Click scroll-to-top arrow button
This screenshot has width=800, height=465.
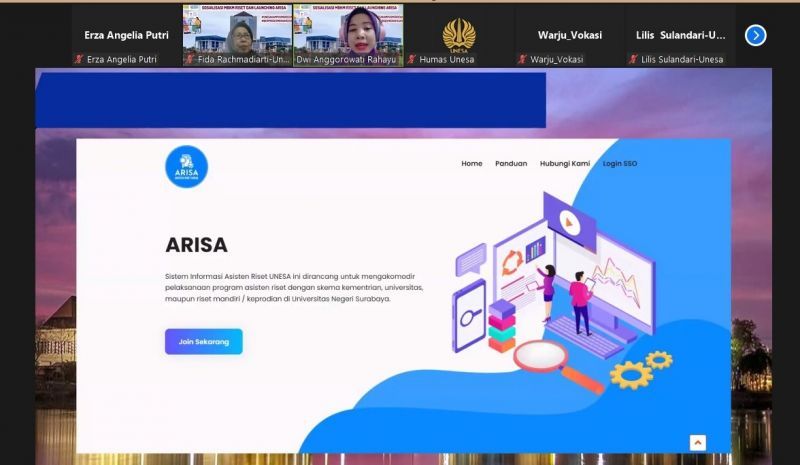pyautogui.click(x=697, y=443)
